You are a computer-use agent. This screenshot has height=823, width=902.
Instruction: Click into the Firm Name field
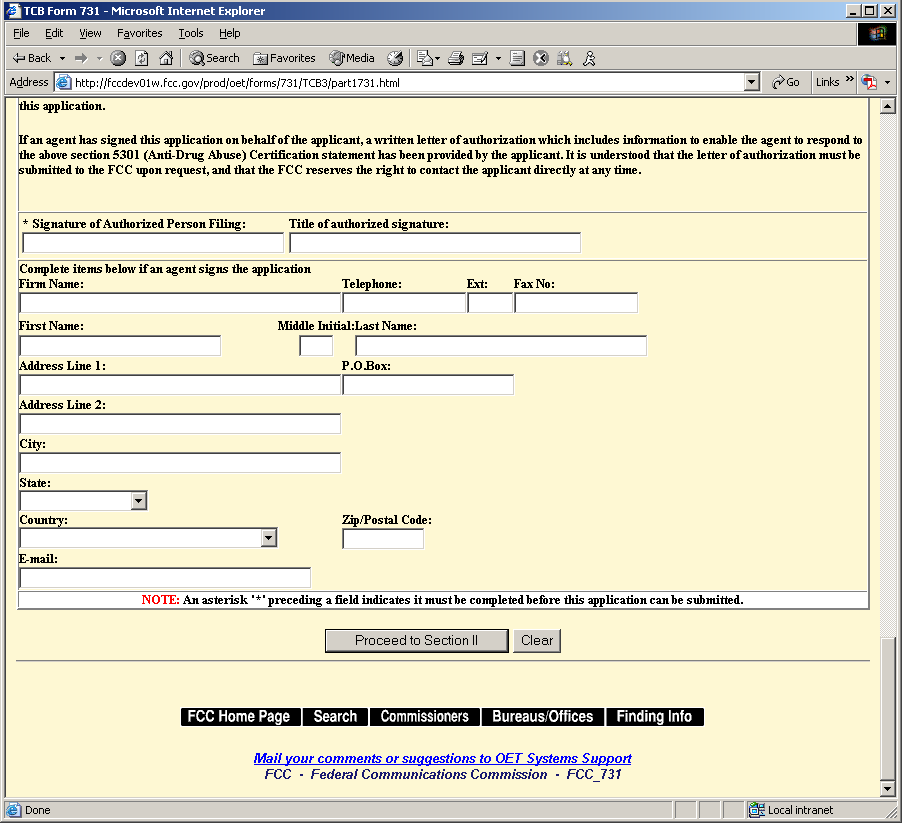[x=180, y=303]
